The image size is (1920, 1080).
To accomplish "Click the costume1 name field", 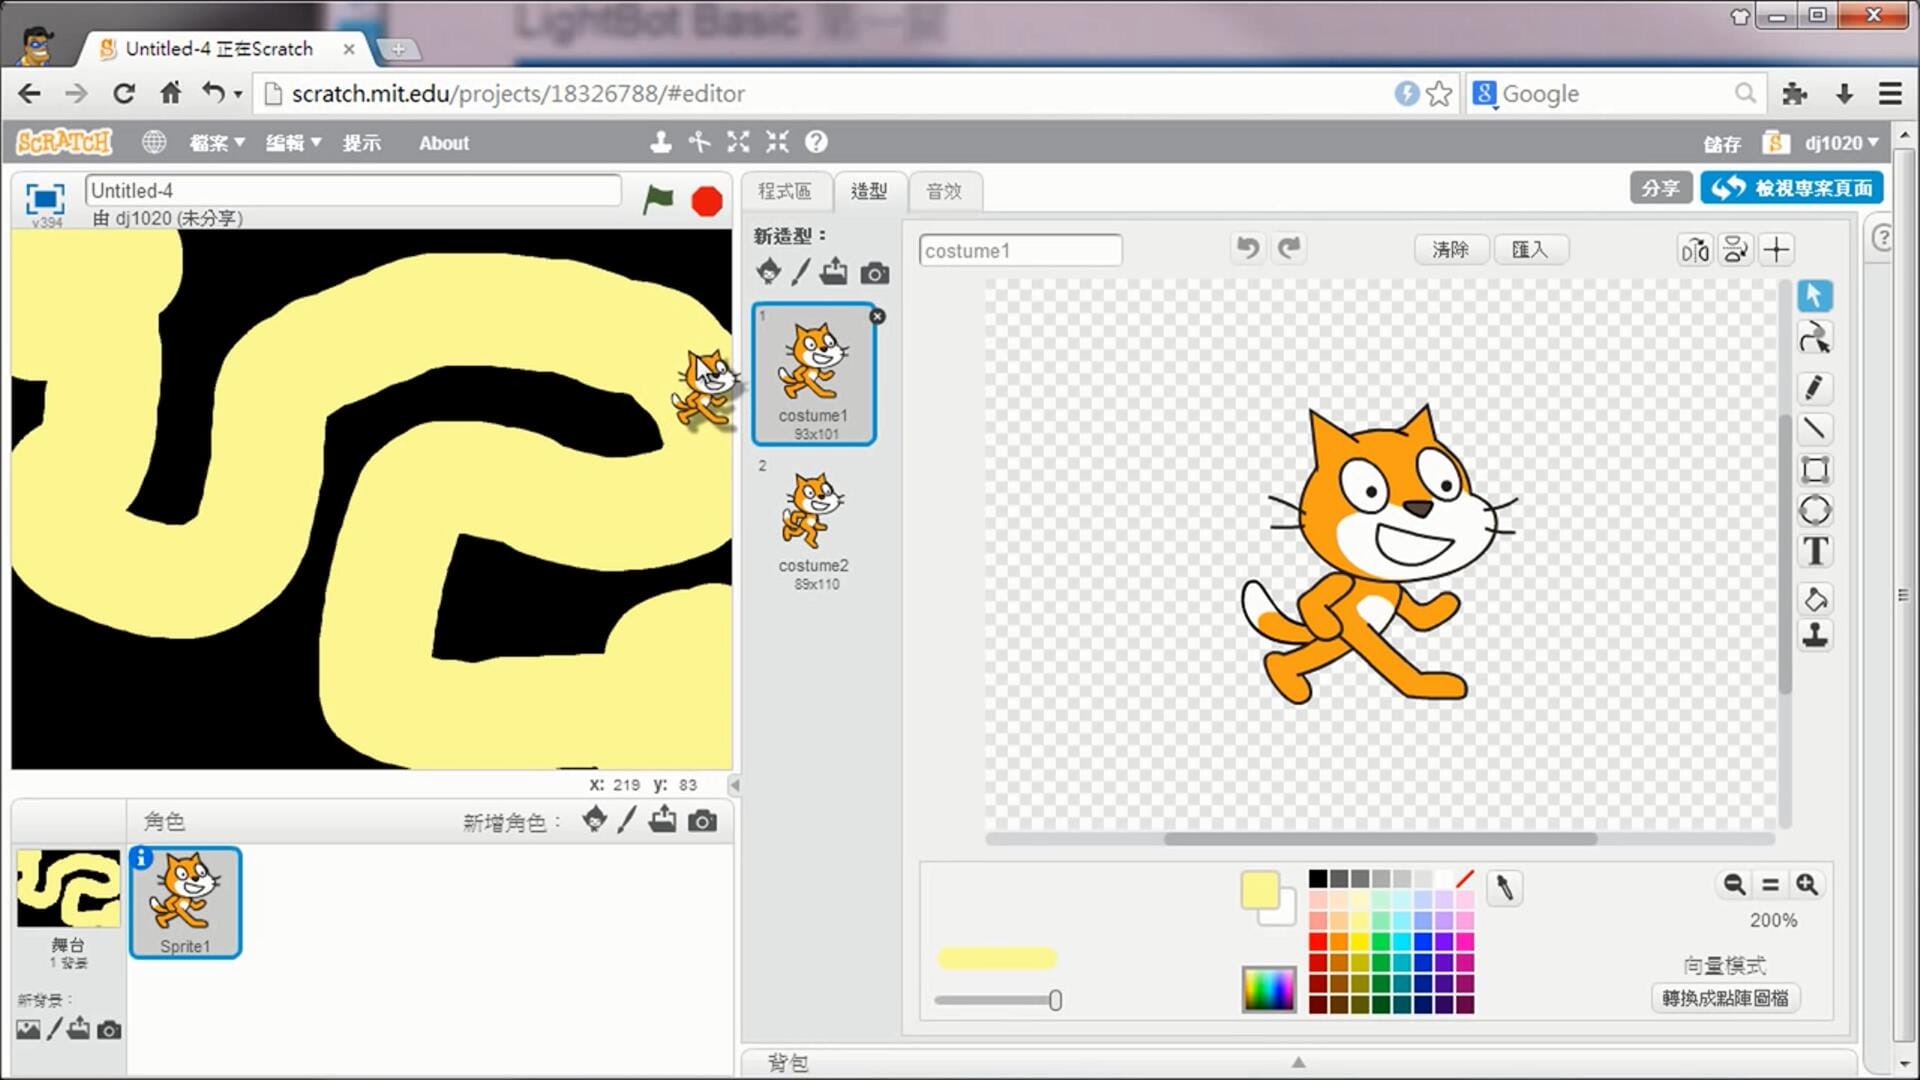I will (x=1020, y=250).
